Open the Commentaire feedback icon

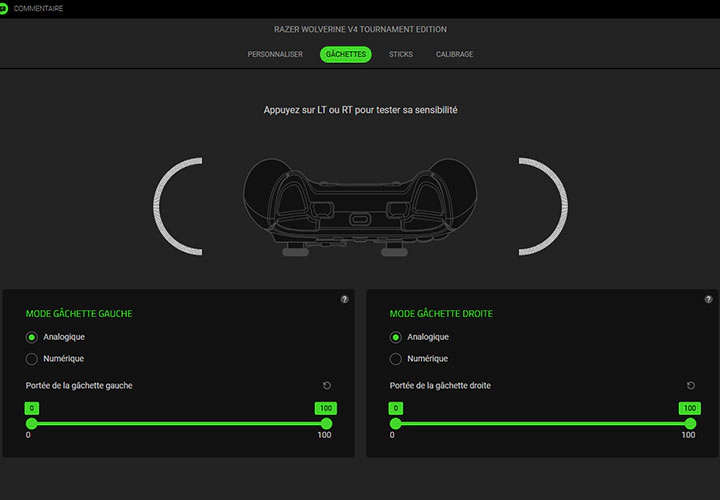3,8
